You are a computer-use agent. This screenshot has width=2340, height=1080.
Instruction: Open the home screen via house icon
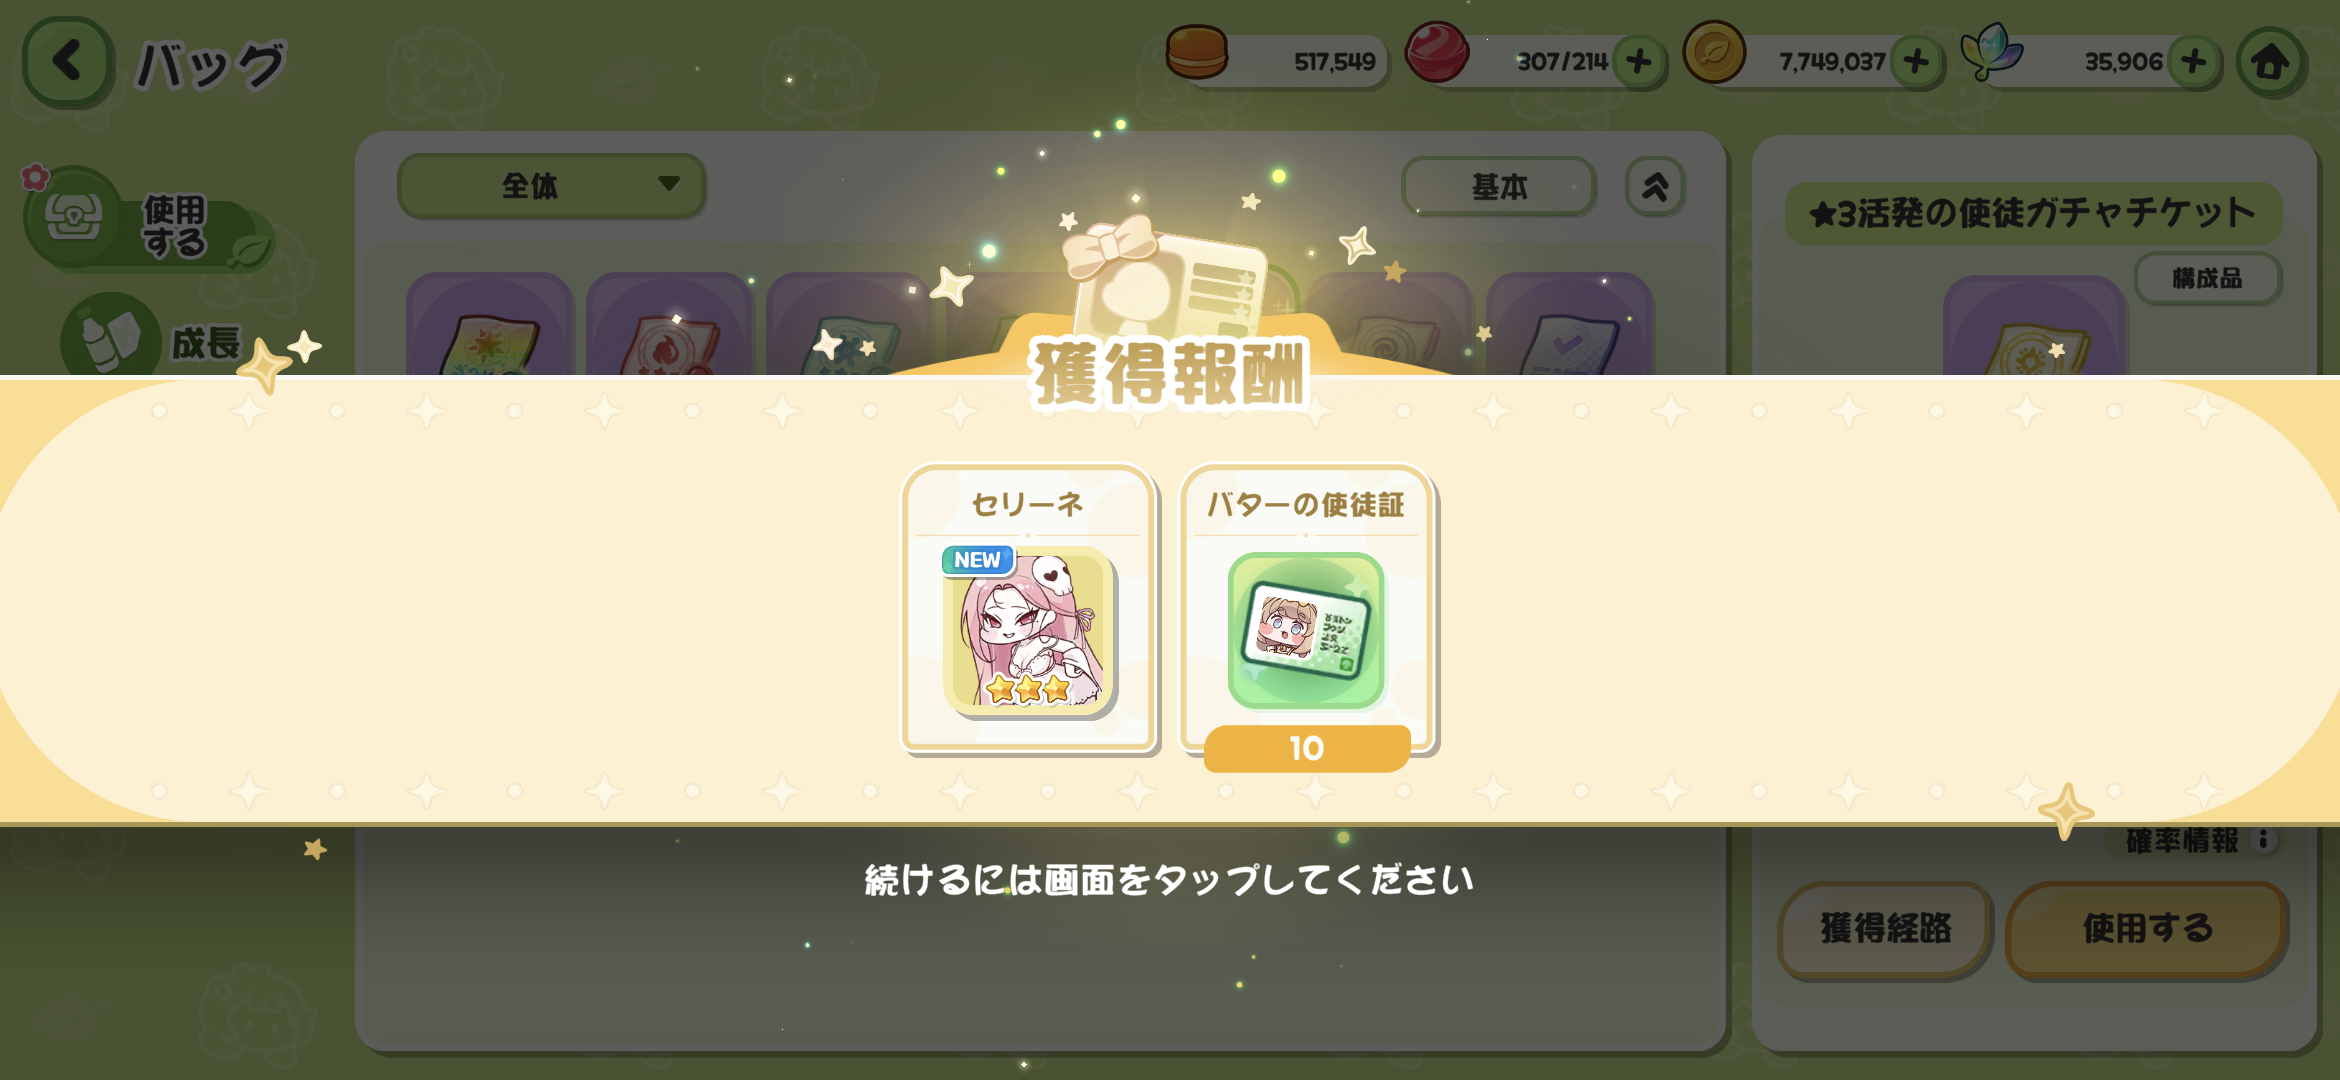coord(2270,62)
